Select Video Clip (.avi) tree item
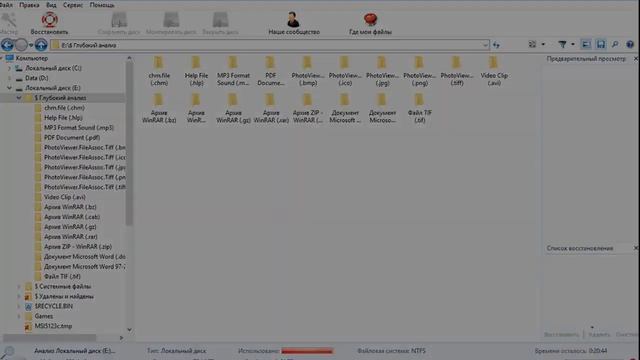 click(65, 197)
